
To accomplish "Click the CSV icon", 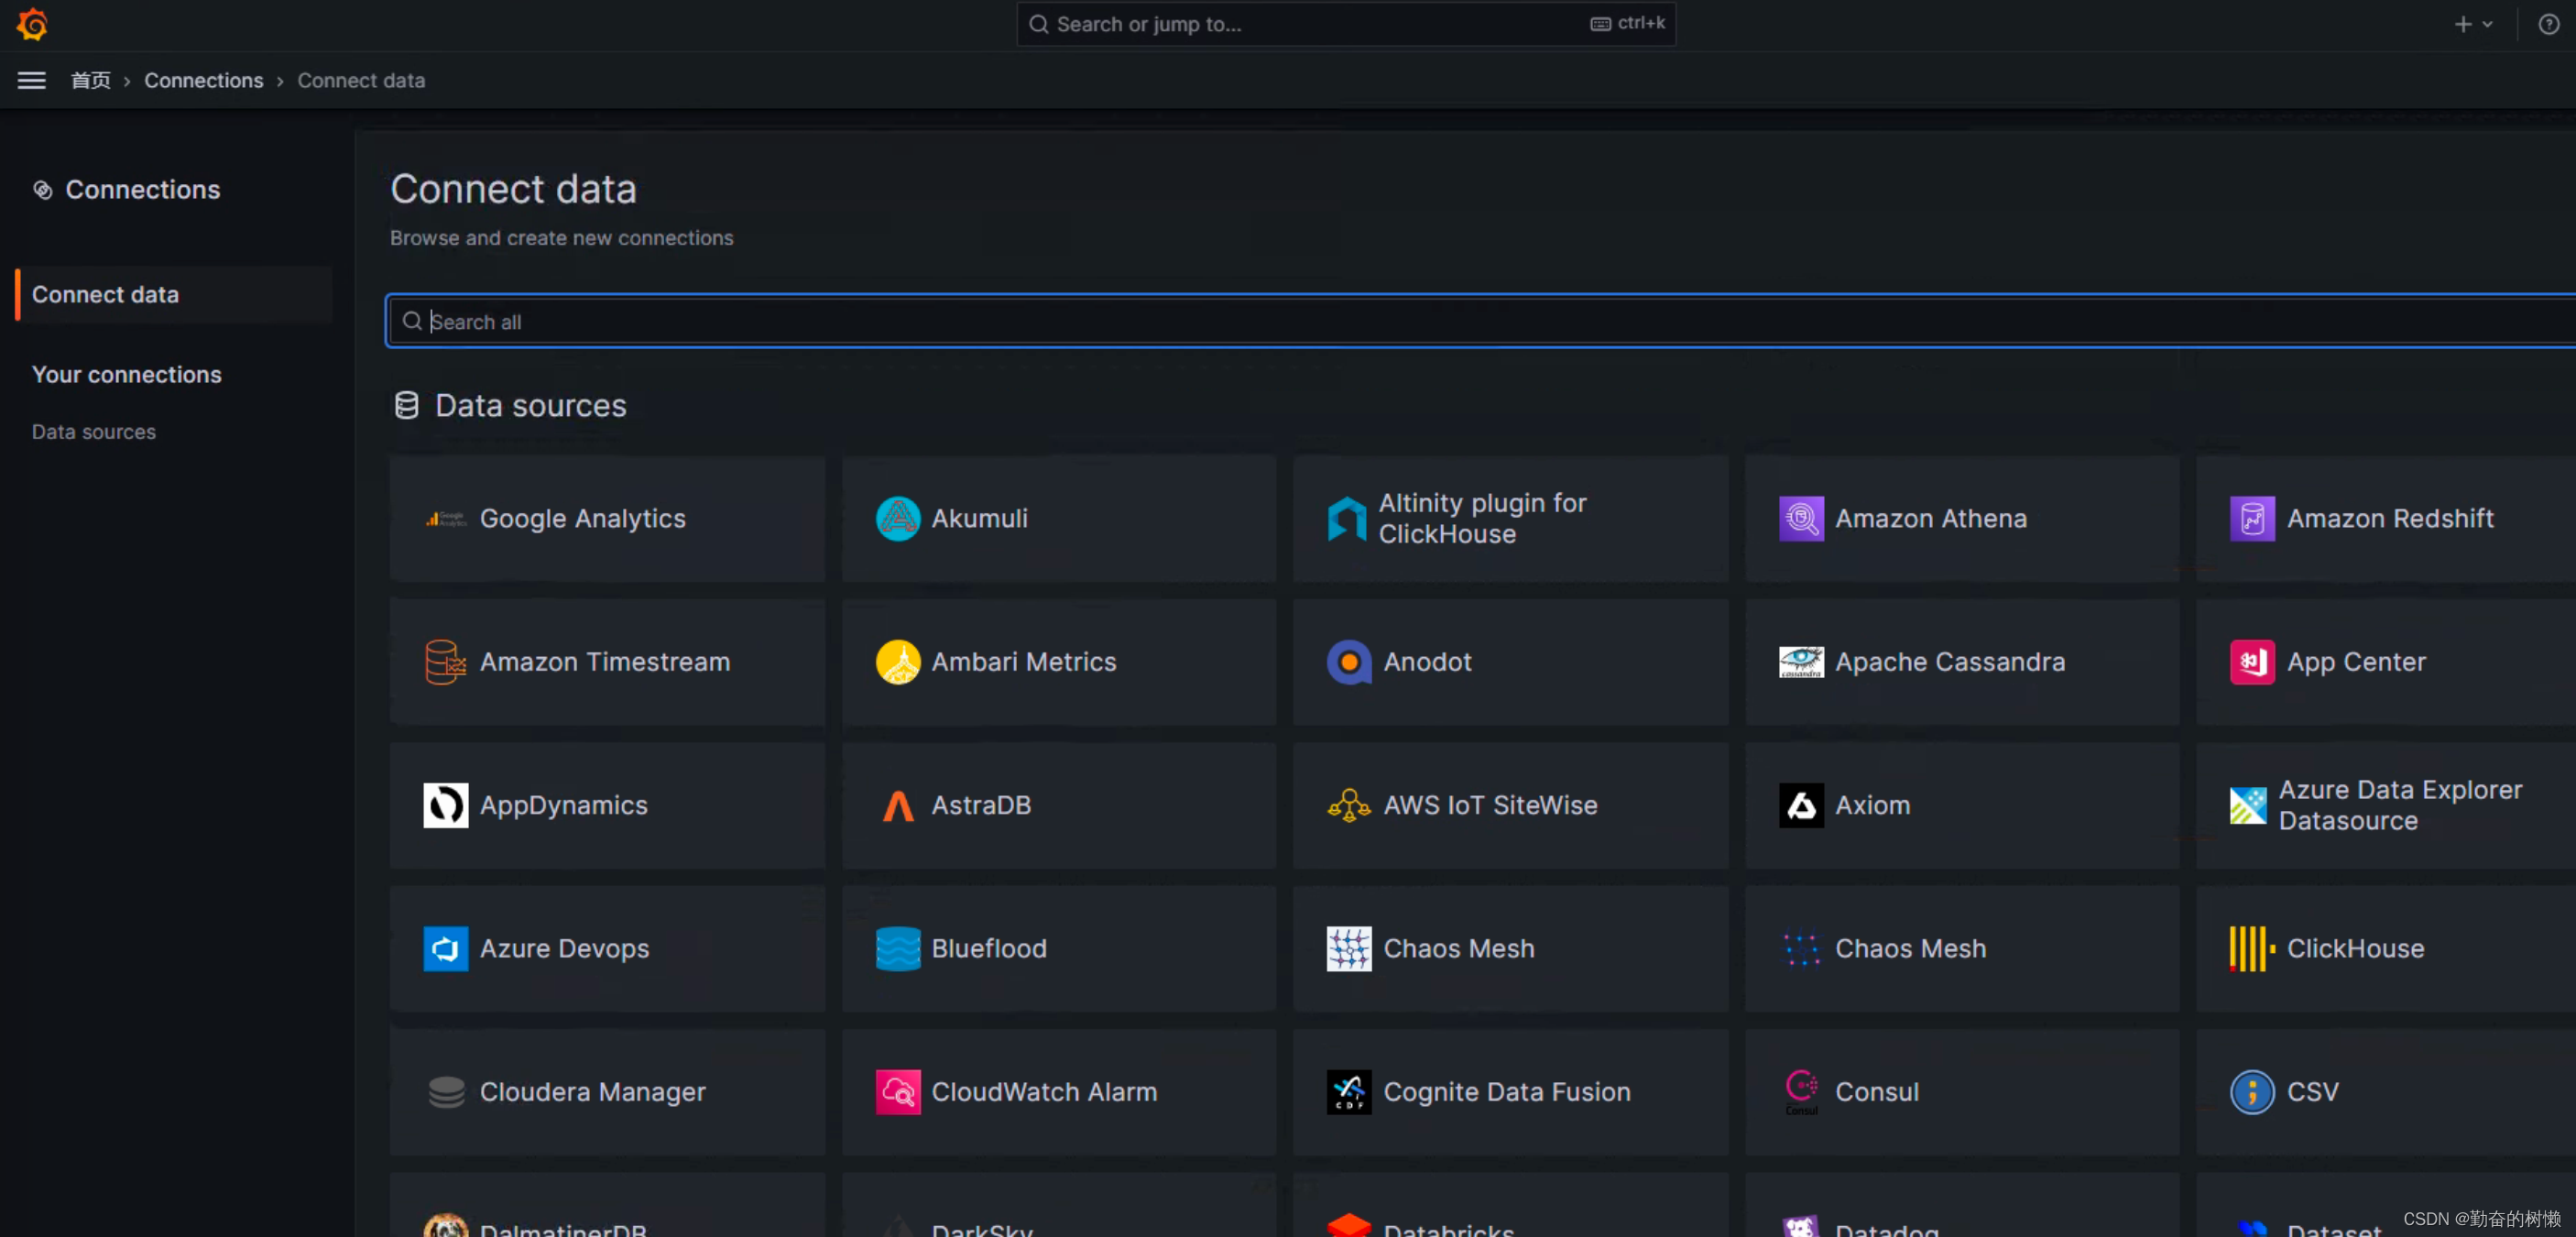I will click(x=2252, y=1092).
